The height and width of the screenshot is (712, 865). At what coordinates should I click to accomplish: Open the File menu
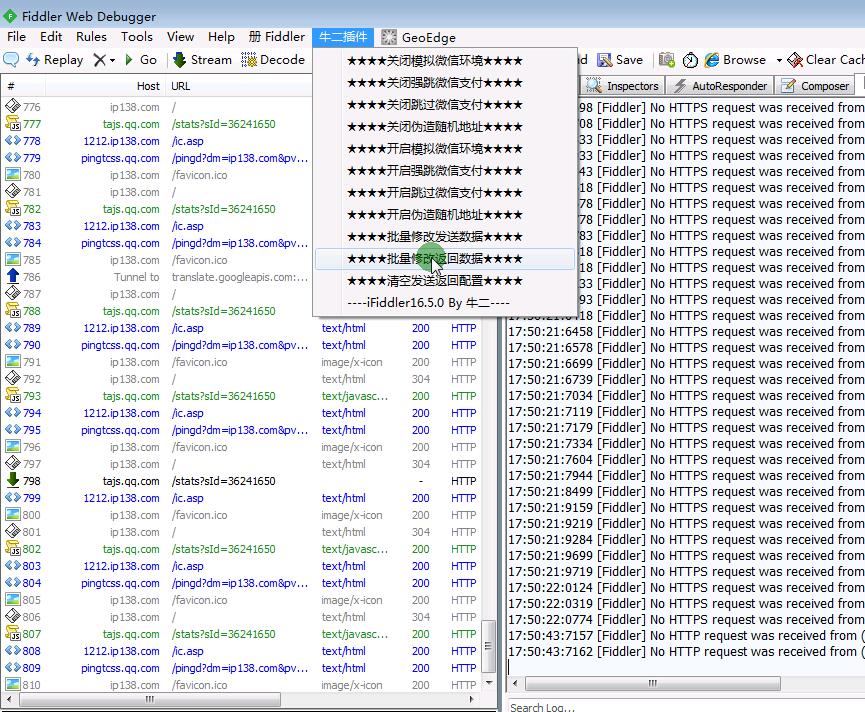tap(17, 37)
